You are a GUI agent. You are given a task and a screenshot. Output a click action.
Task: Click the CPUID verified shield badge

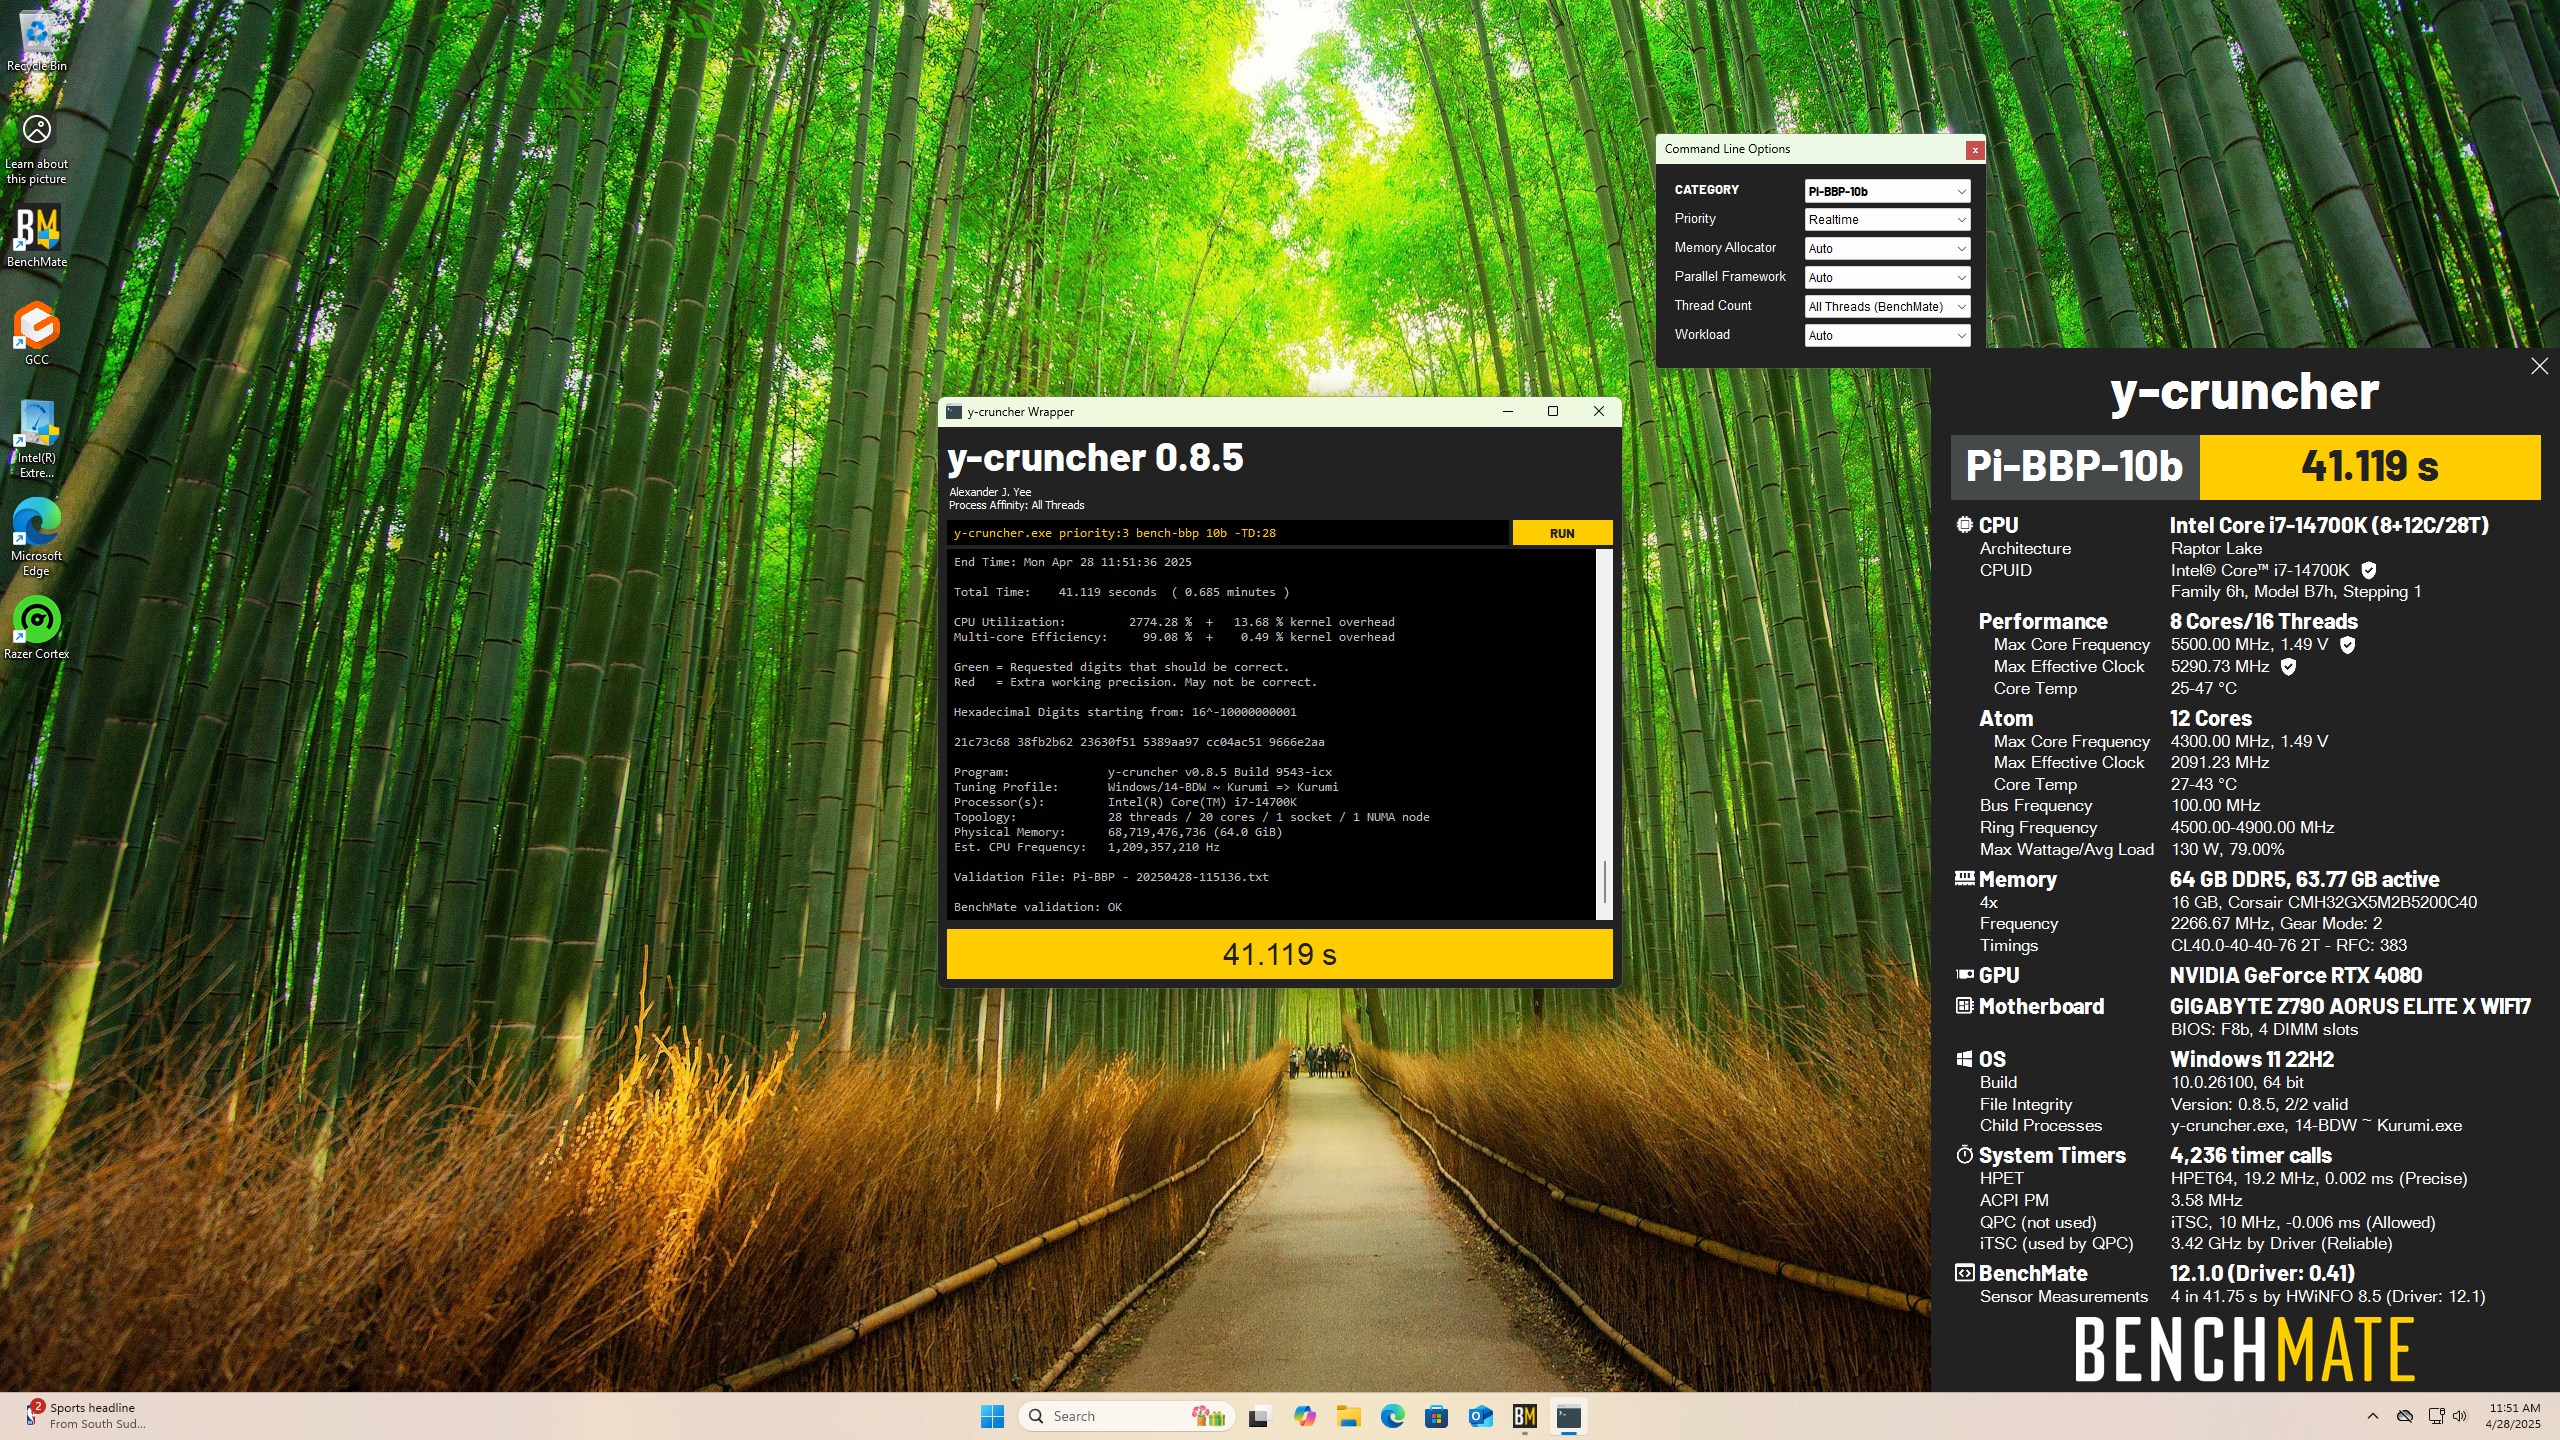click(2368, 570)
